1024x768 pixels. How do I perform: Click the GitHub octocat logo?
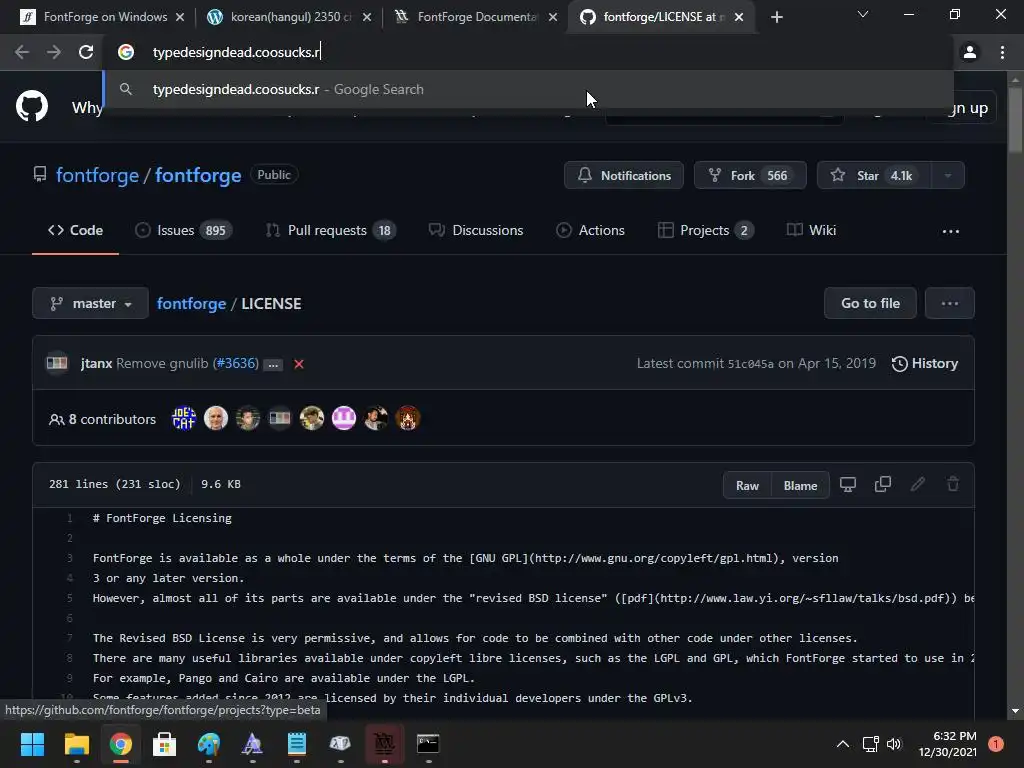(32, 106)
